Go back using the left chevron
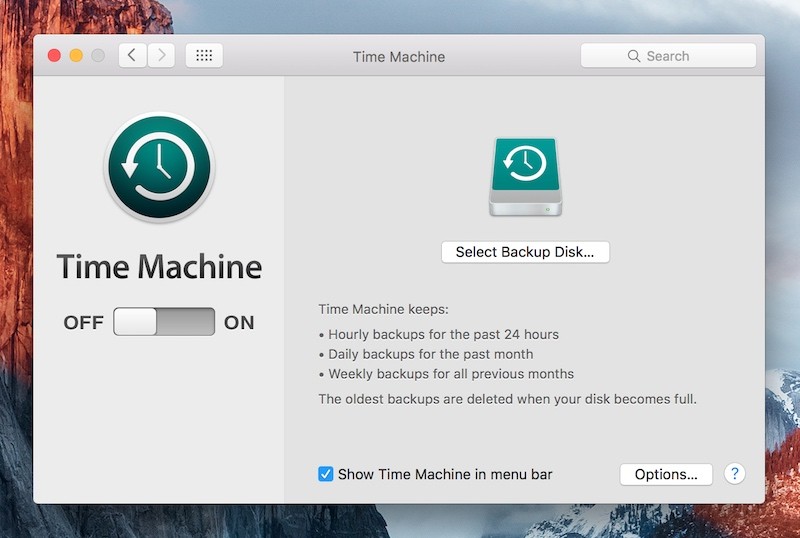This screenshot has width=800, height=538. point(133,56)
